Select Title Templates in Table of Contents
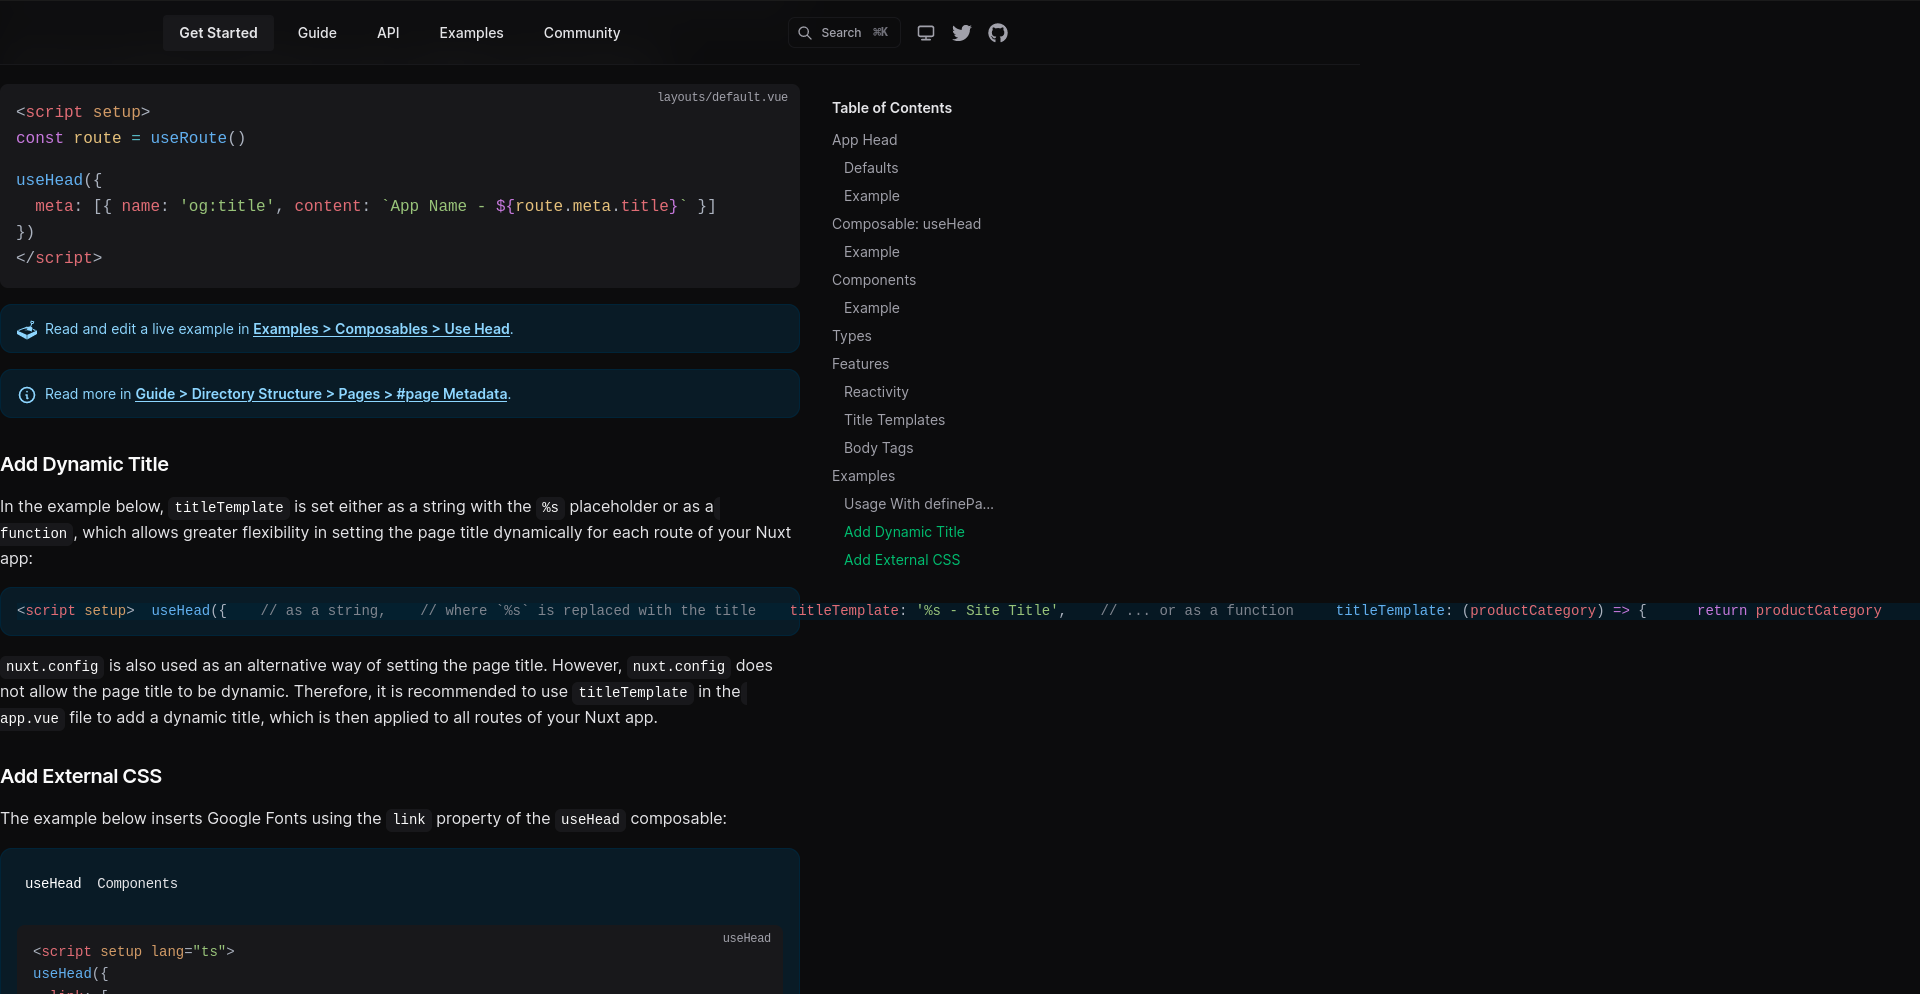Screen dimensions: 1920x994 (894, 420)
